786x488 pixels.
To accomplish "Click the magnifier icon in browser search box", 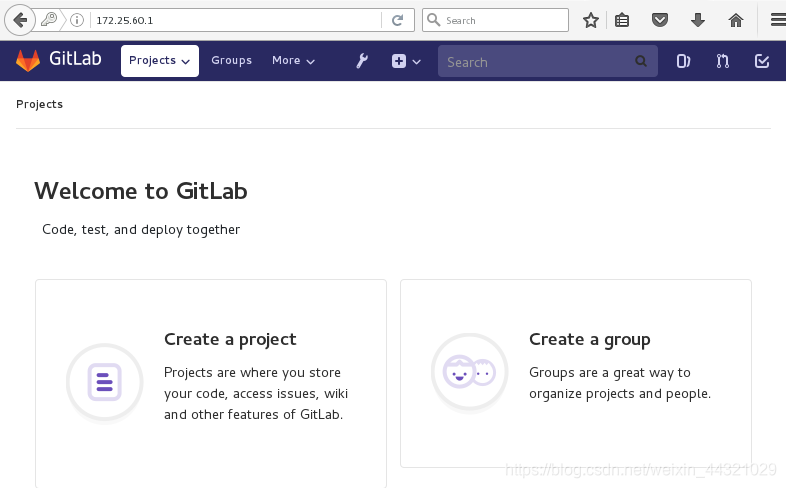I will pyautogui.click(x=434, y=20).
